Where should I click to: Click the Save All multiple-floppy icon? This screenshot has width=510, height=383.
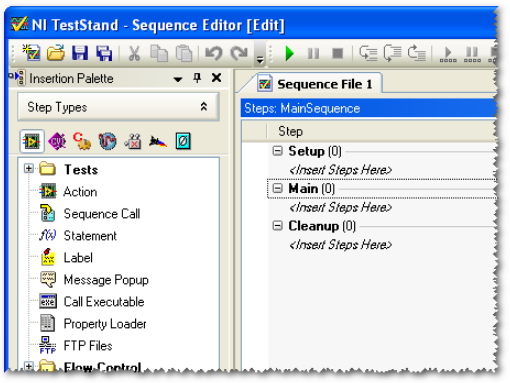pos(104,53)
